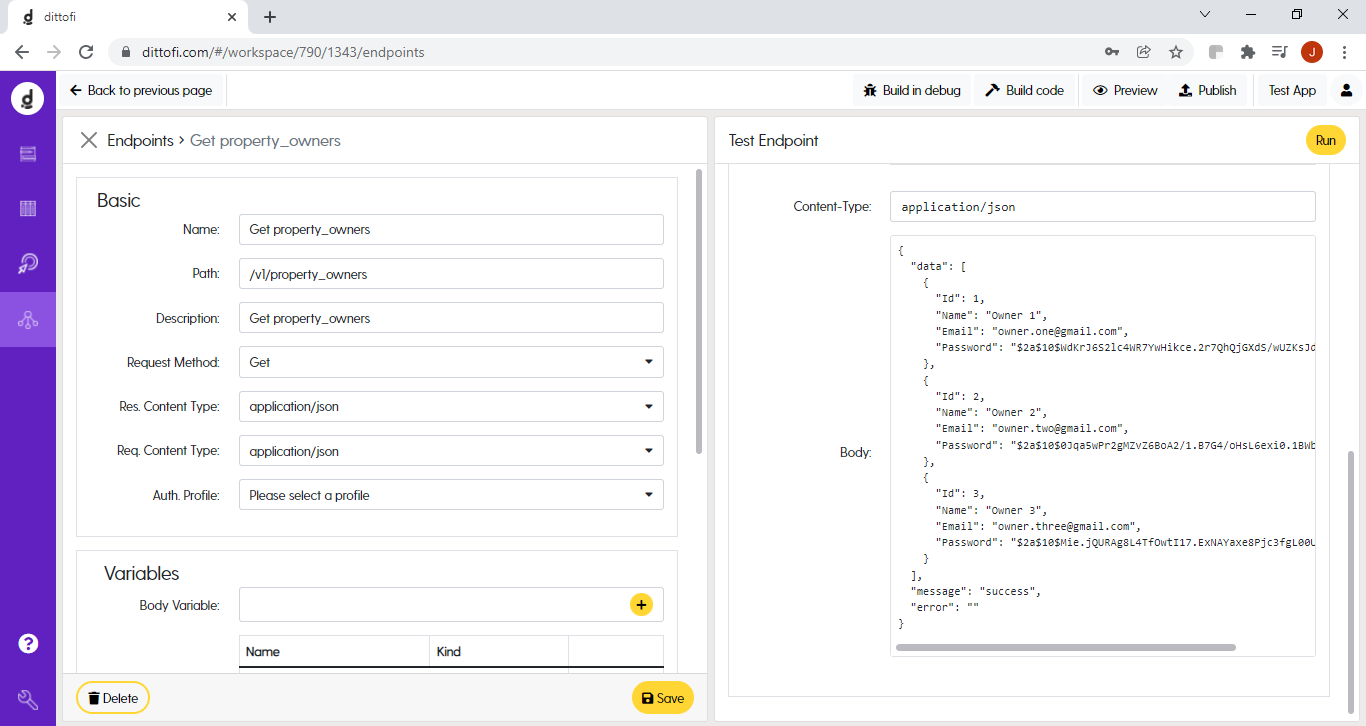Bookmark this page with star icon

(x=1176, y=52)
